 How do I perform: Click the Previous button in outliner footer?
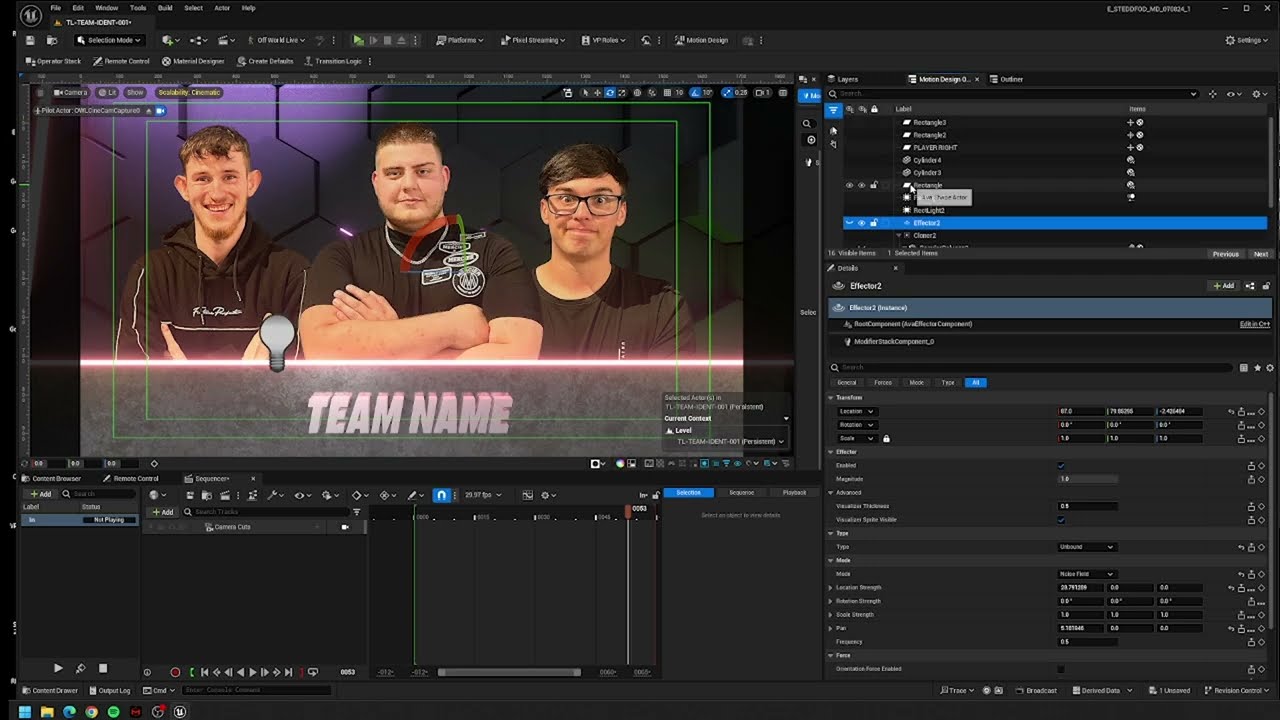[x=1225, y=254]
